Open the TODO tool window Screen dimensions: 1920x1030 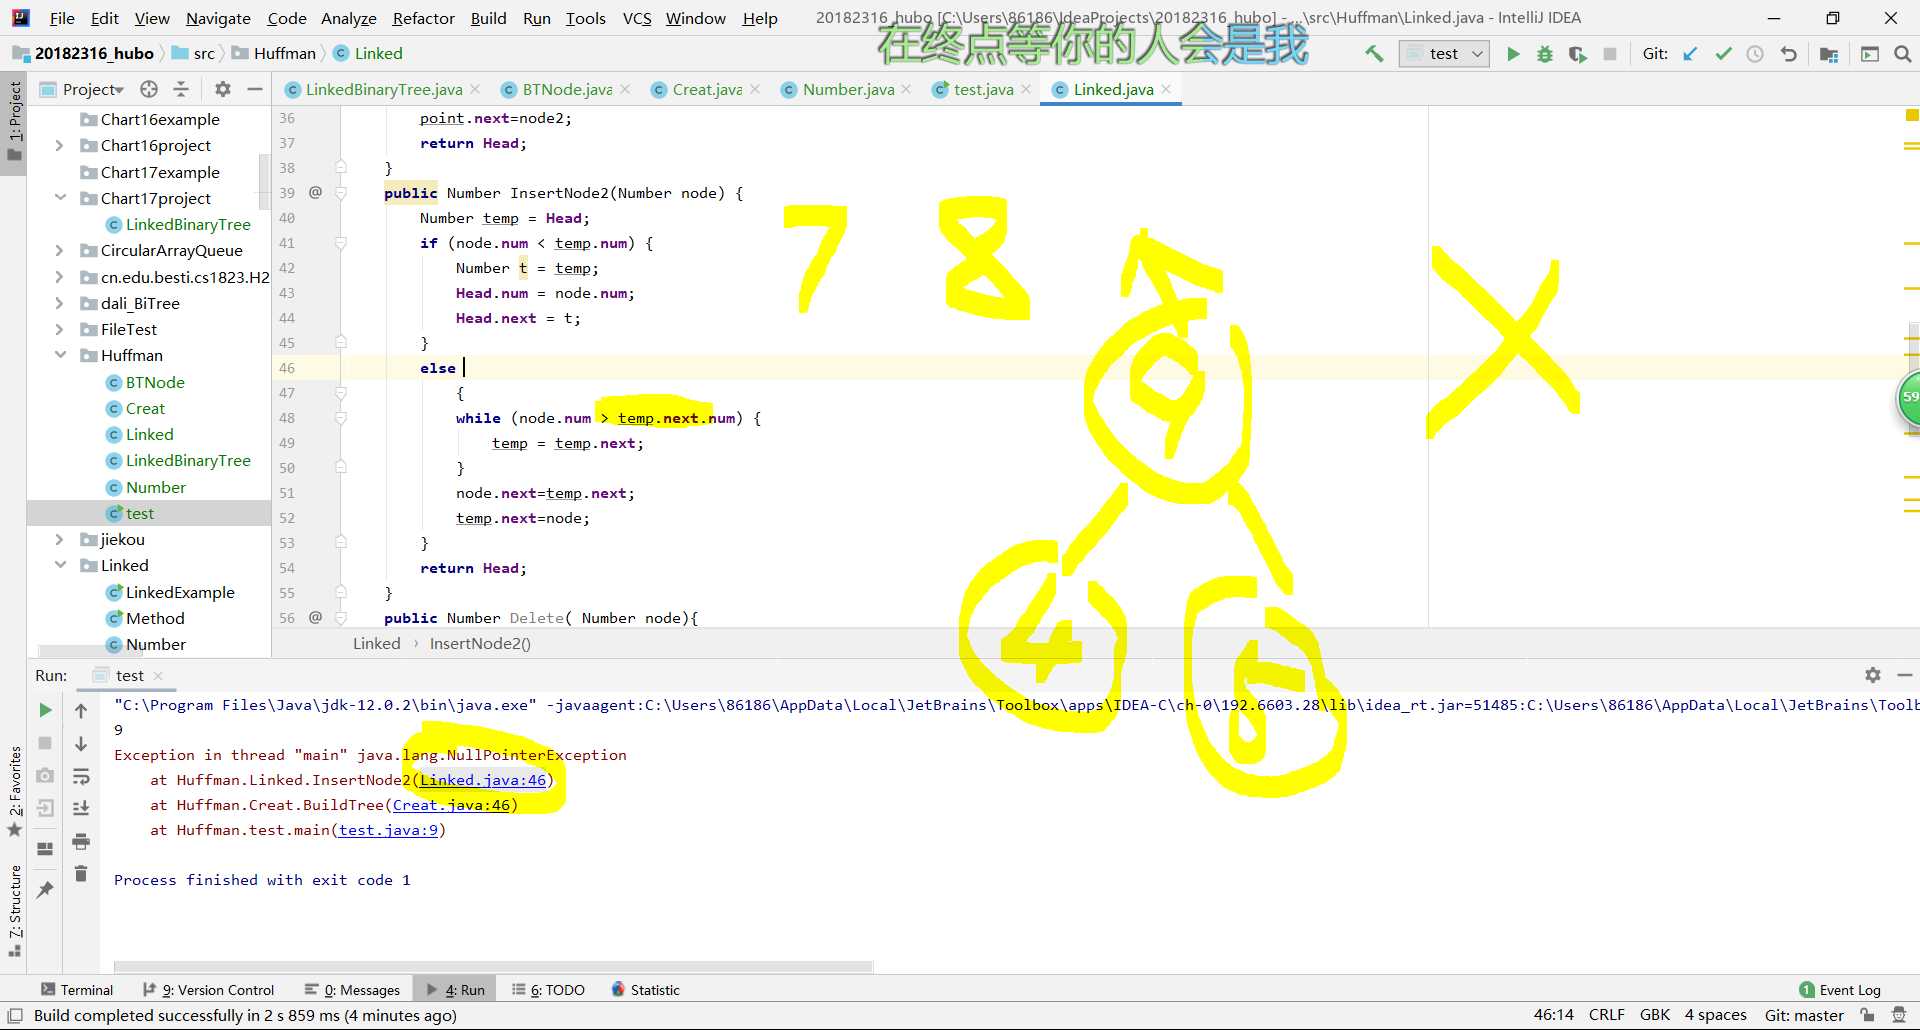[x=548, y=990]
